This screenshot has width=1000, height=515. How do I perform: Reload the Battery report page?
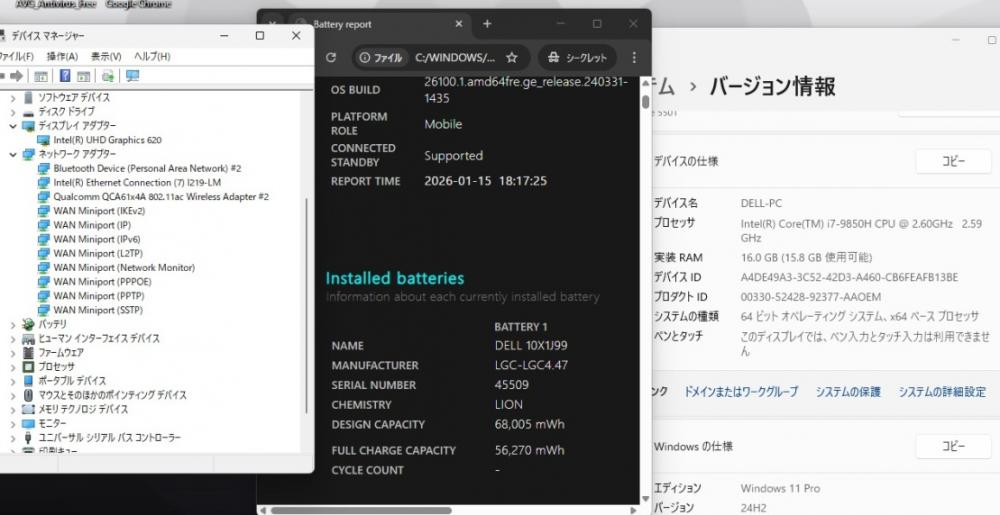[x=330, y=57]
